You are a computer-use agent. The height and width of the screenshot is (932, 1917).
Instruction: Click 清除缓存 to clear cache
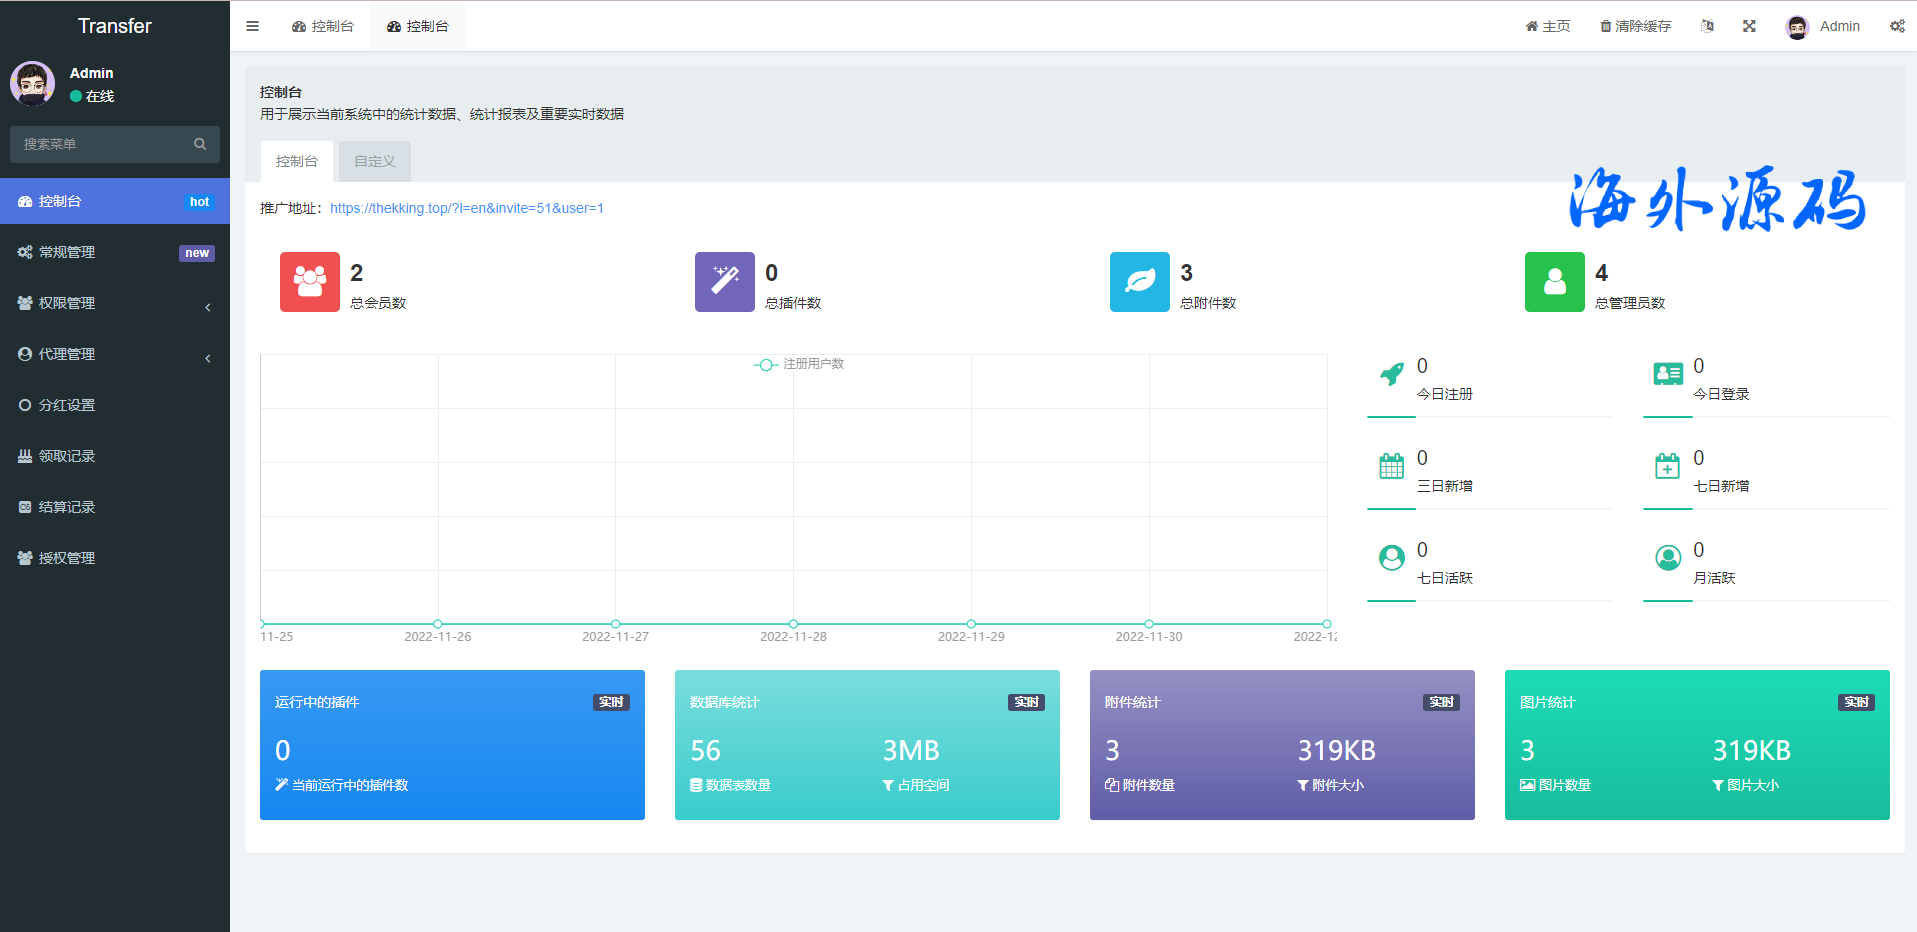(x=1635, y=26)
